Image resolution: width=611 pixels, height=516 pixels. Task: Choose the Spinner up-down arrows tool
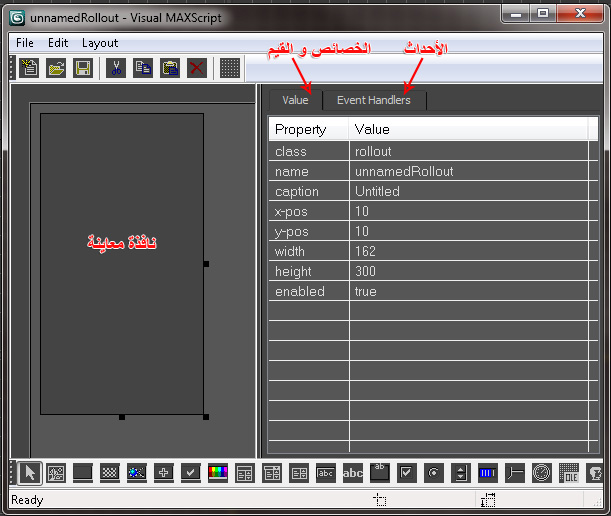coord(461,473)
